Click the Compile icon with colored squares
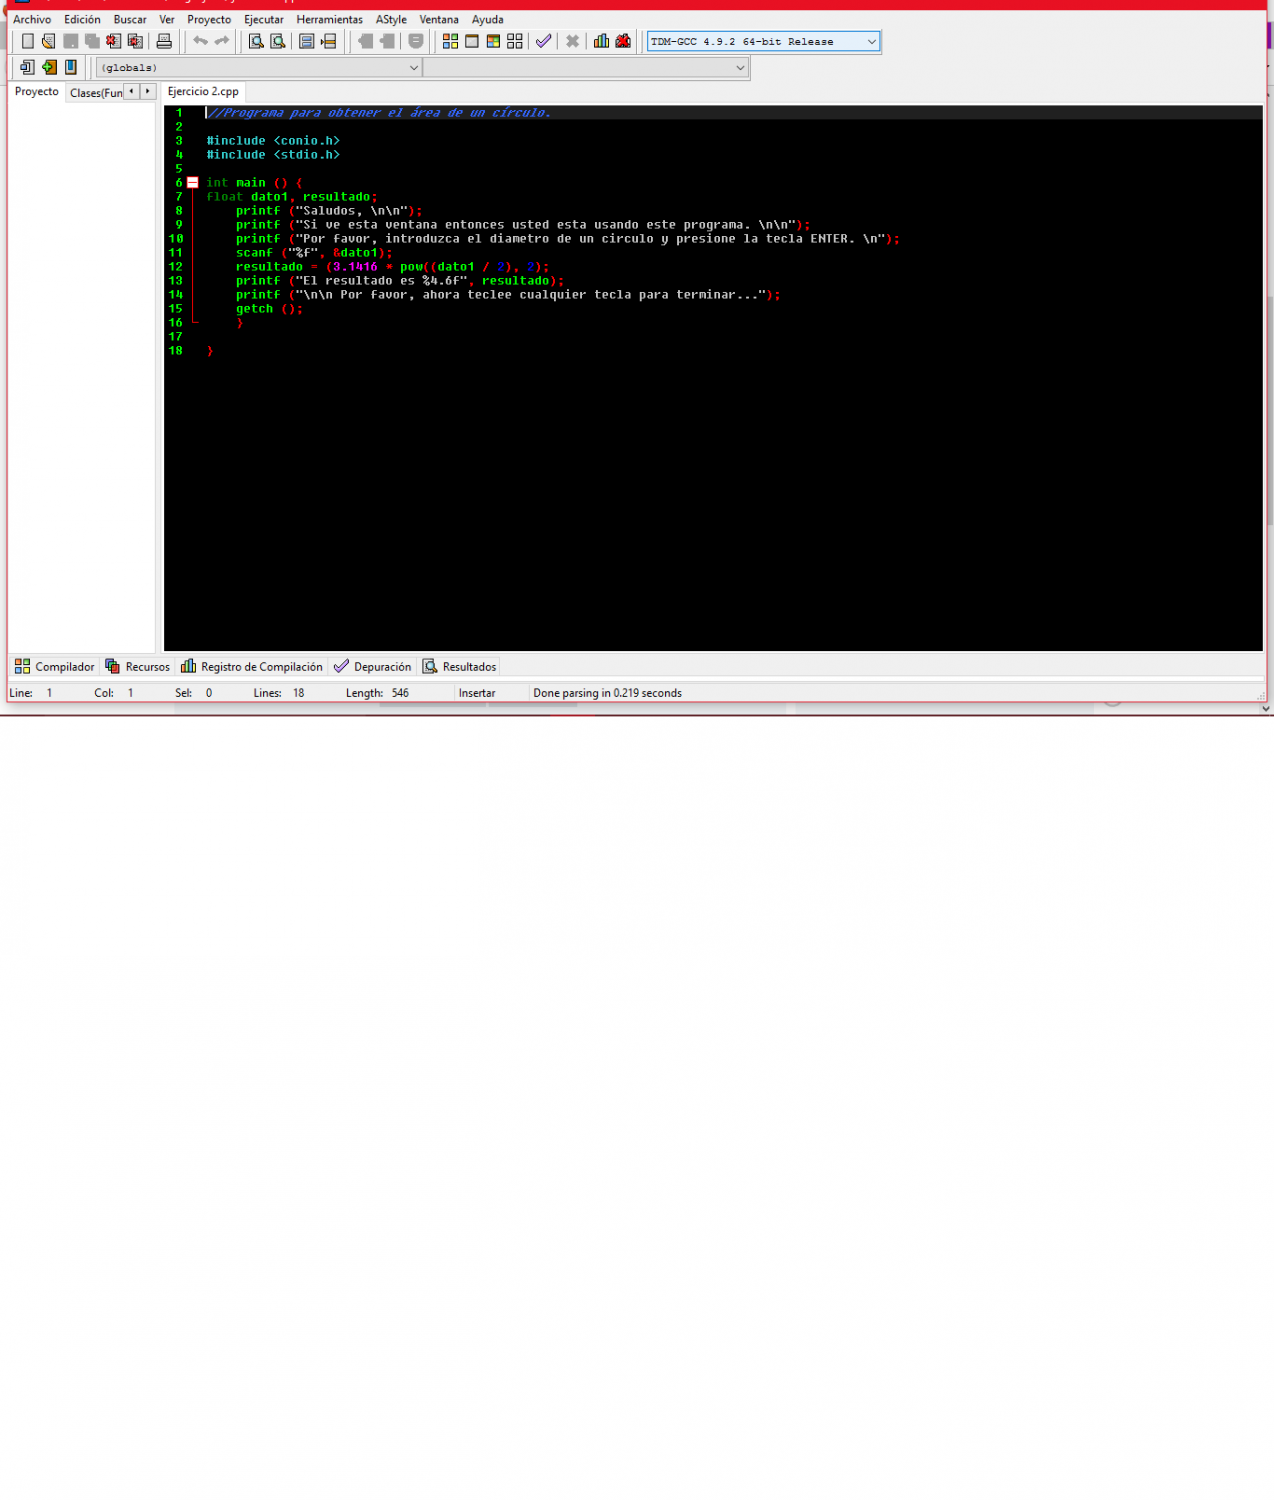Screen dimensions: 1274x1500 [450, 41]
